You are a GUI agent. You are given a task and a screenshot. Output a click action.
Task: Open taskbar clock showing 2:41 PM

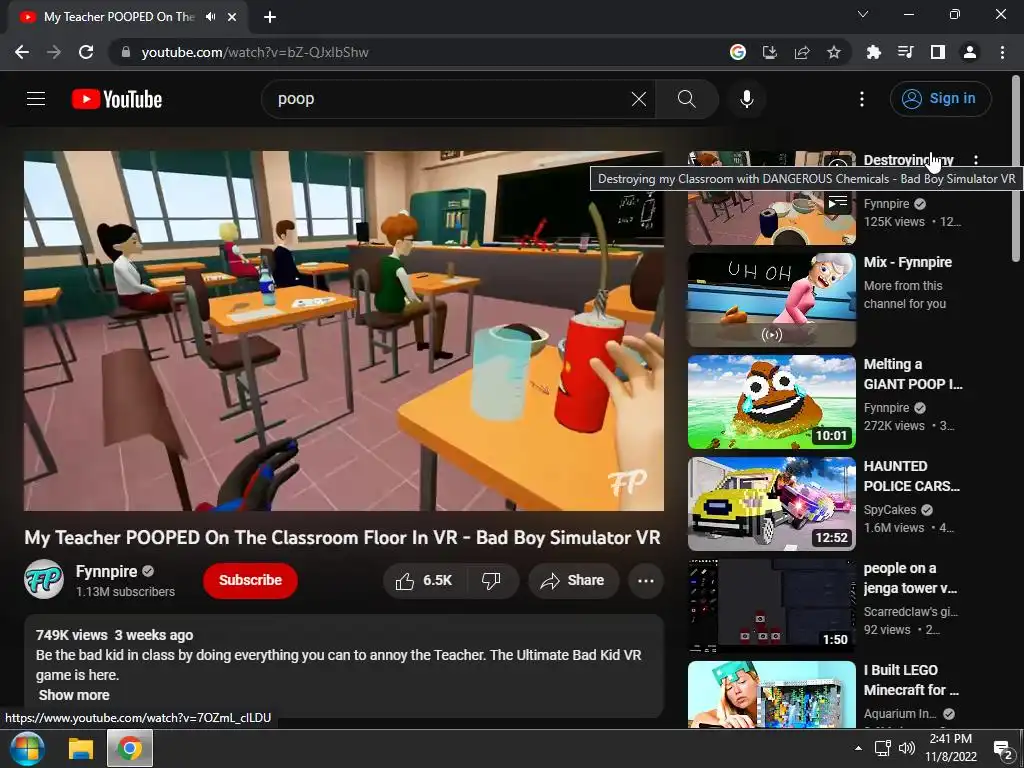click(951, 748)
